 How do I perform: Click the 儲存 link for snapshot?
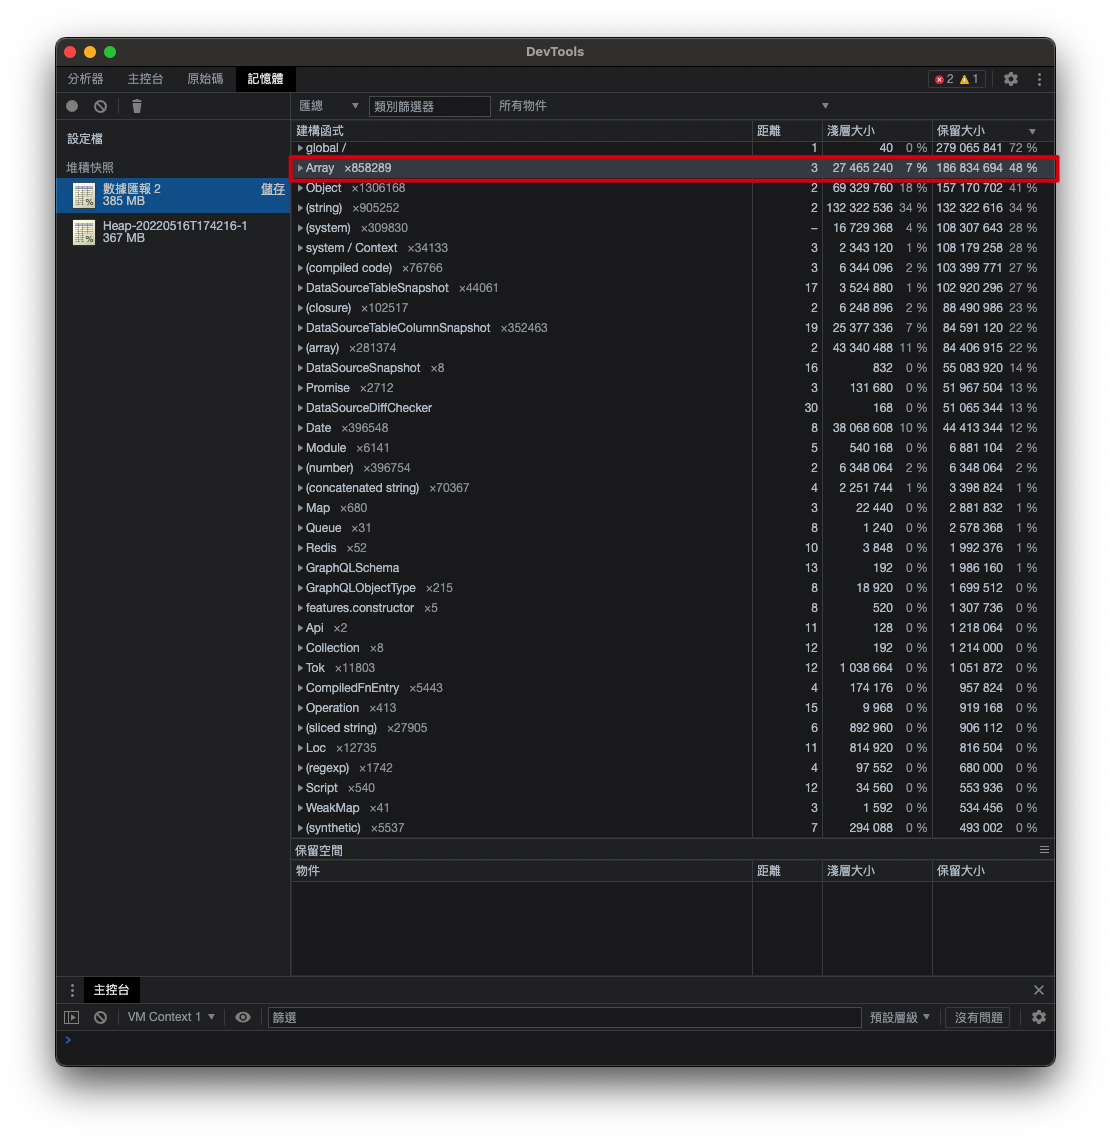[272, 189]
